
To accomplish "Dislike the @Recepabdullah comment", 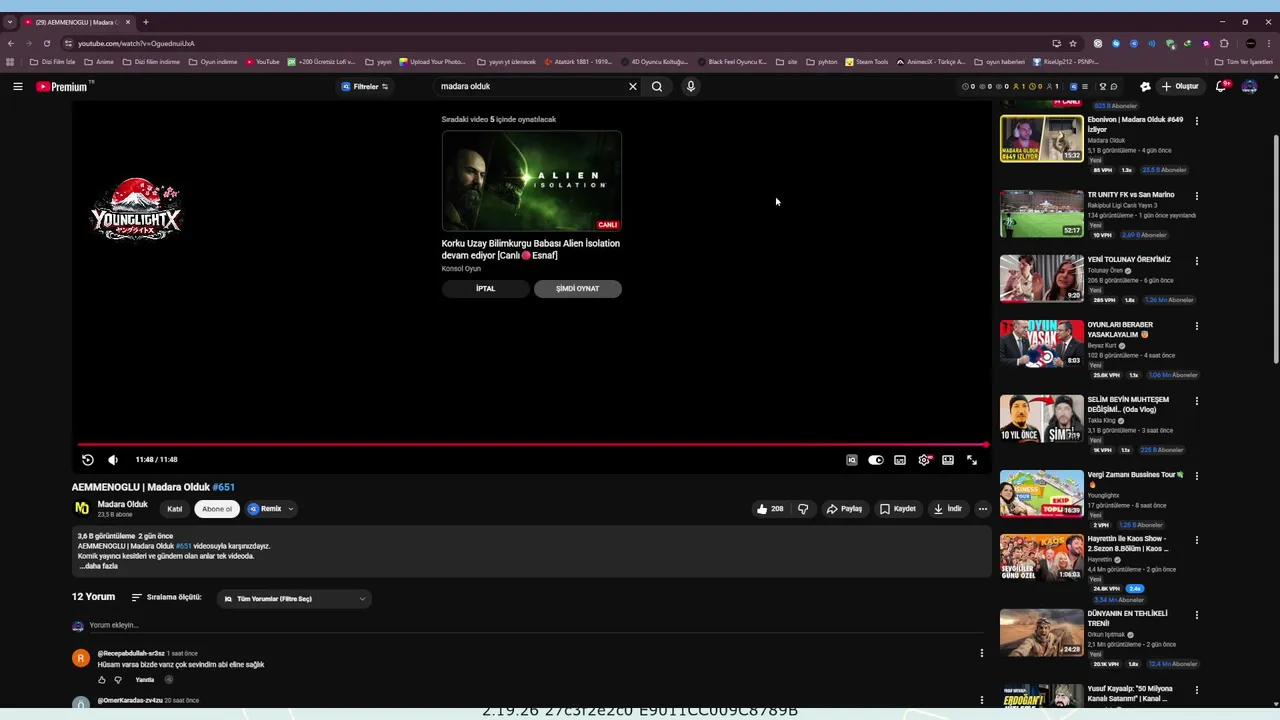I will pos(118,680).
